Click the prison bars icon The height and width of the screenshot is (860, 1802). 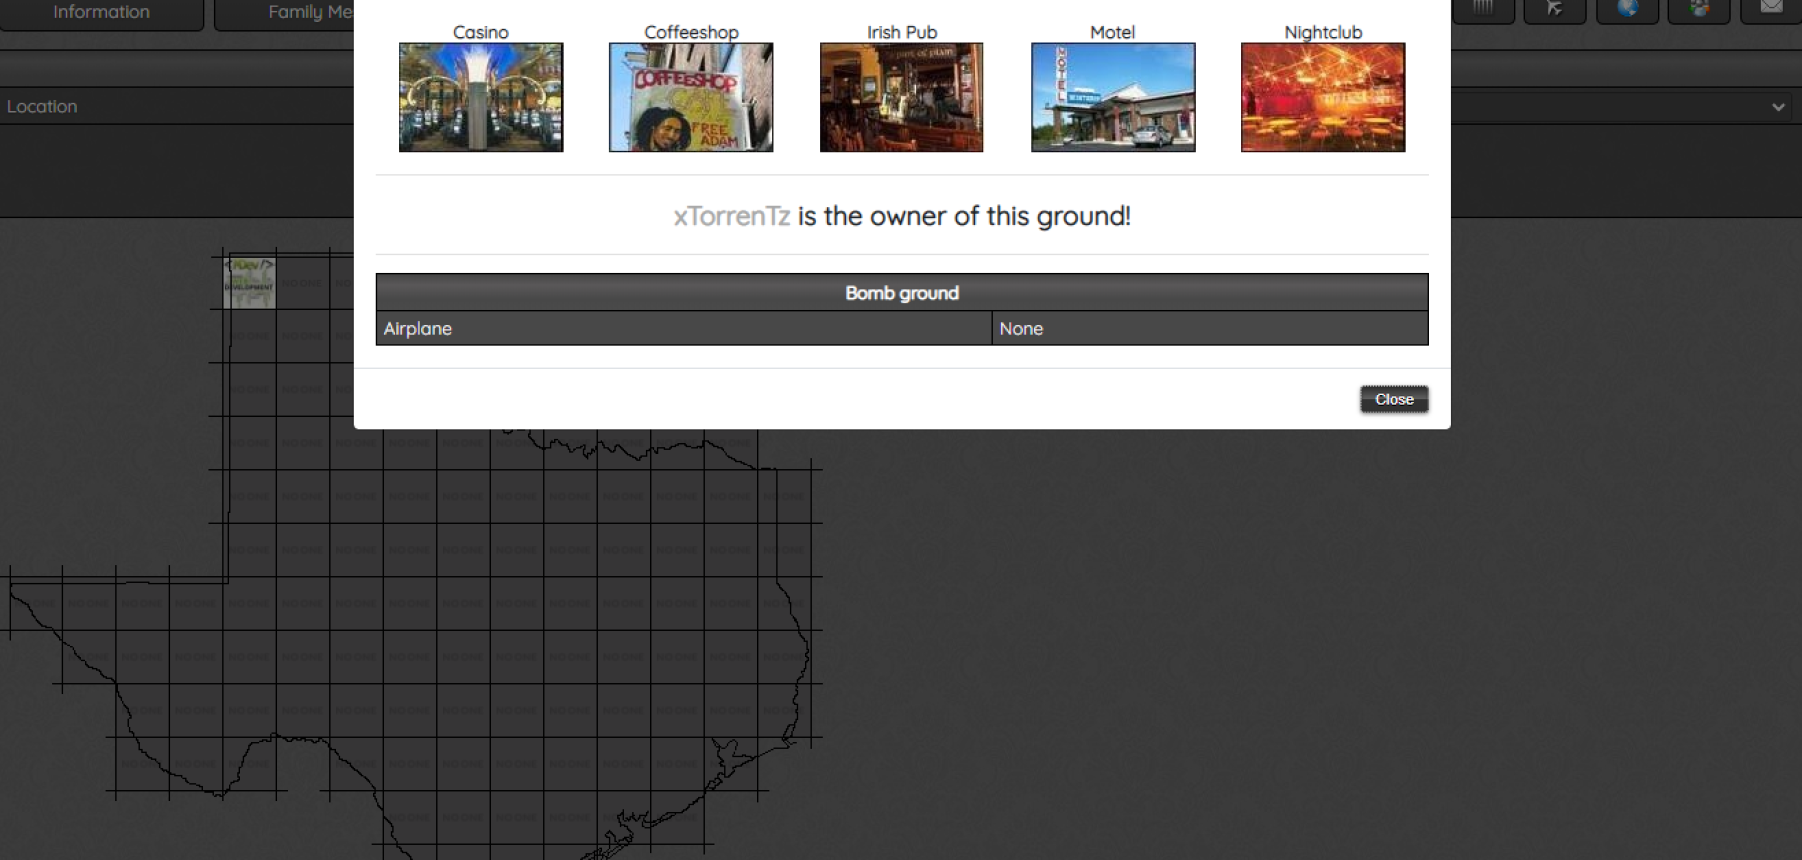pos(1482,9)
